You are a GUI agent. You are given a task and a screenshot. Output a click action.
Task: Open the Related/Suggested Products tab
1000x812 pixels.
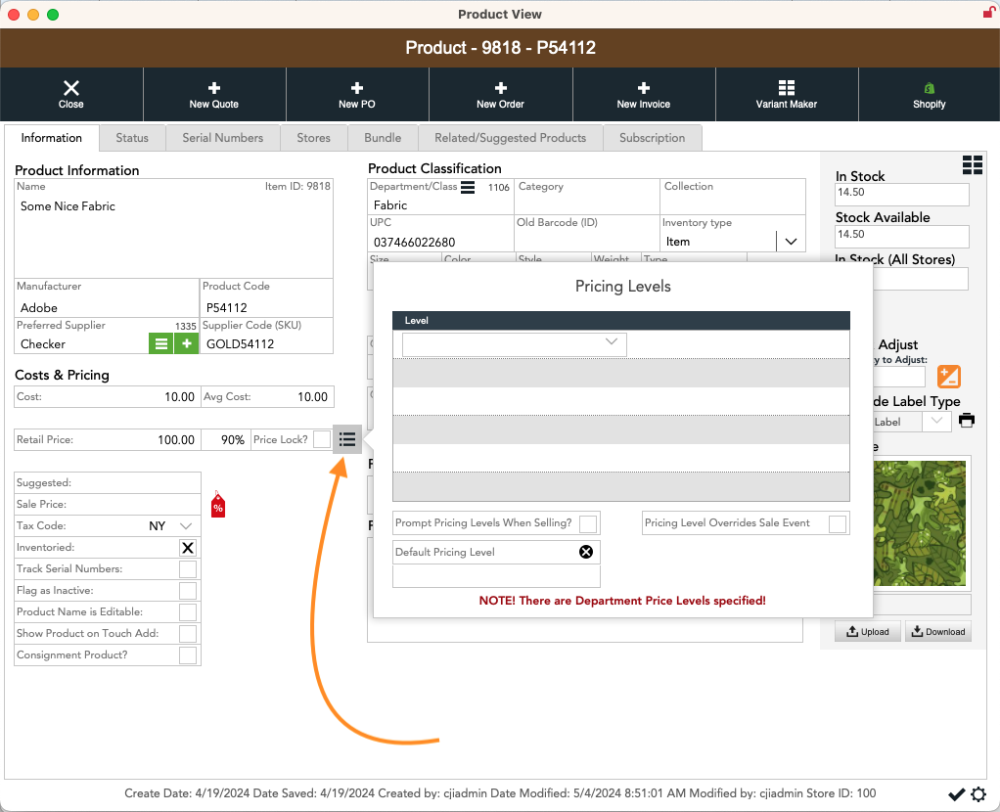(510, 138)
